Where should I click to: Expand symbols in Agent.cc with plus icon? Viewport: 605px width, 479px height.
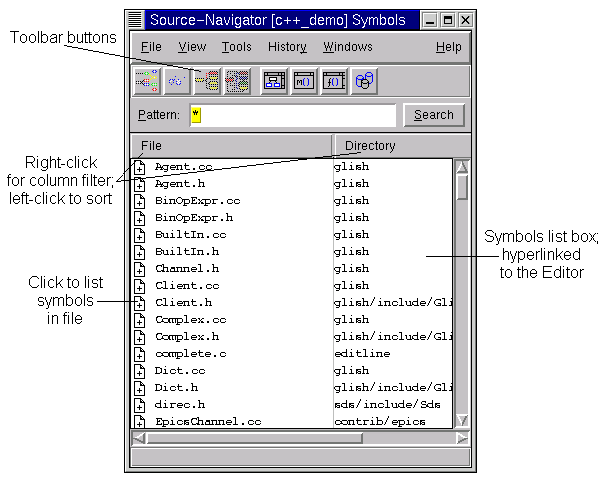(139, 167)
